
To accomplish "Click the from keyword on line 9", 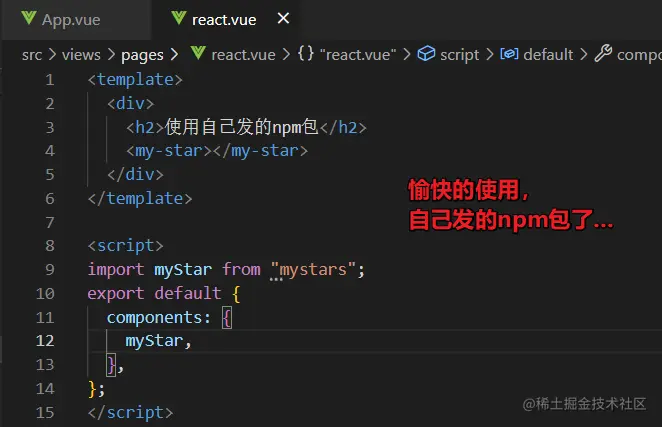I will pyautogui.click(x=241, y=269).
